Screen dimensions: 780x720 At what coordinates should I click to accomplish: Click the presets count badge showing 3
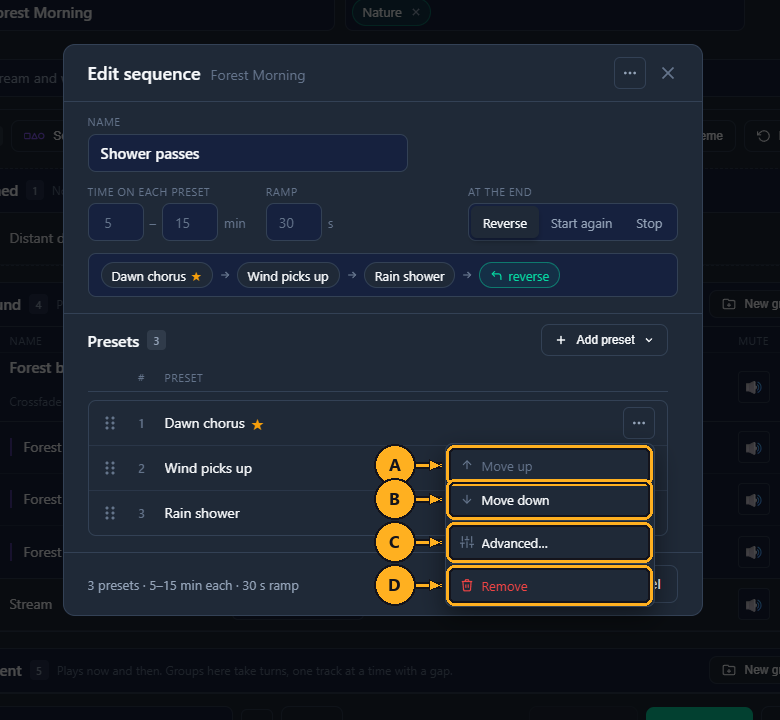[x=156, y=341]
